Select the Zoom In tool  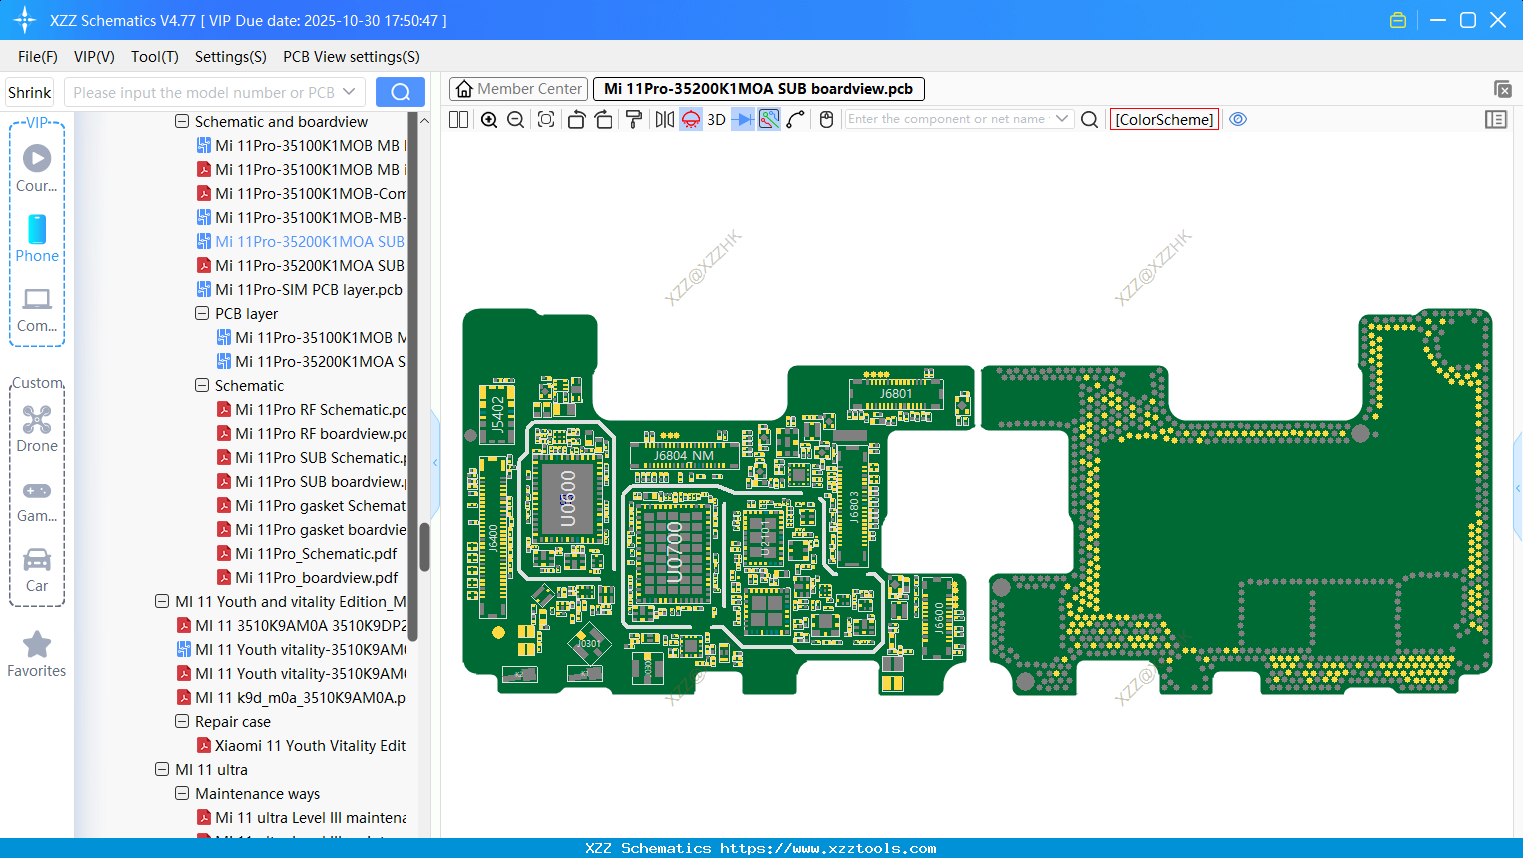(489, 119)
